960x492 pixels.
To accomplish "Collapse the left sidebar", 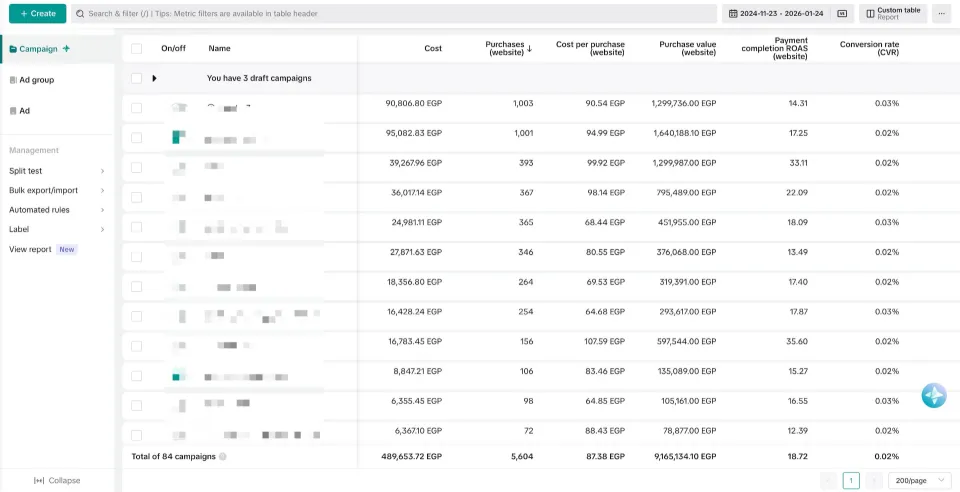I will (x=57, y=480).
